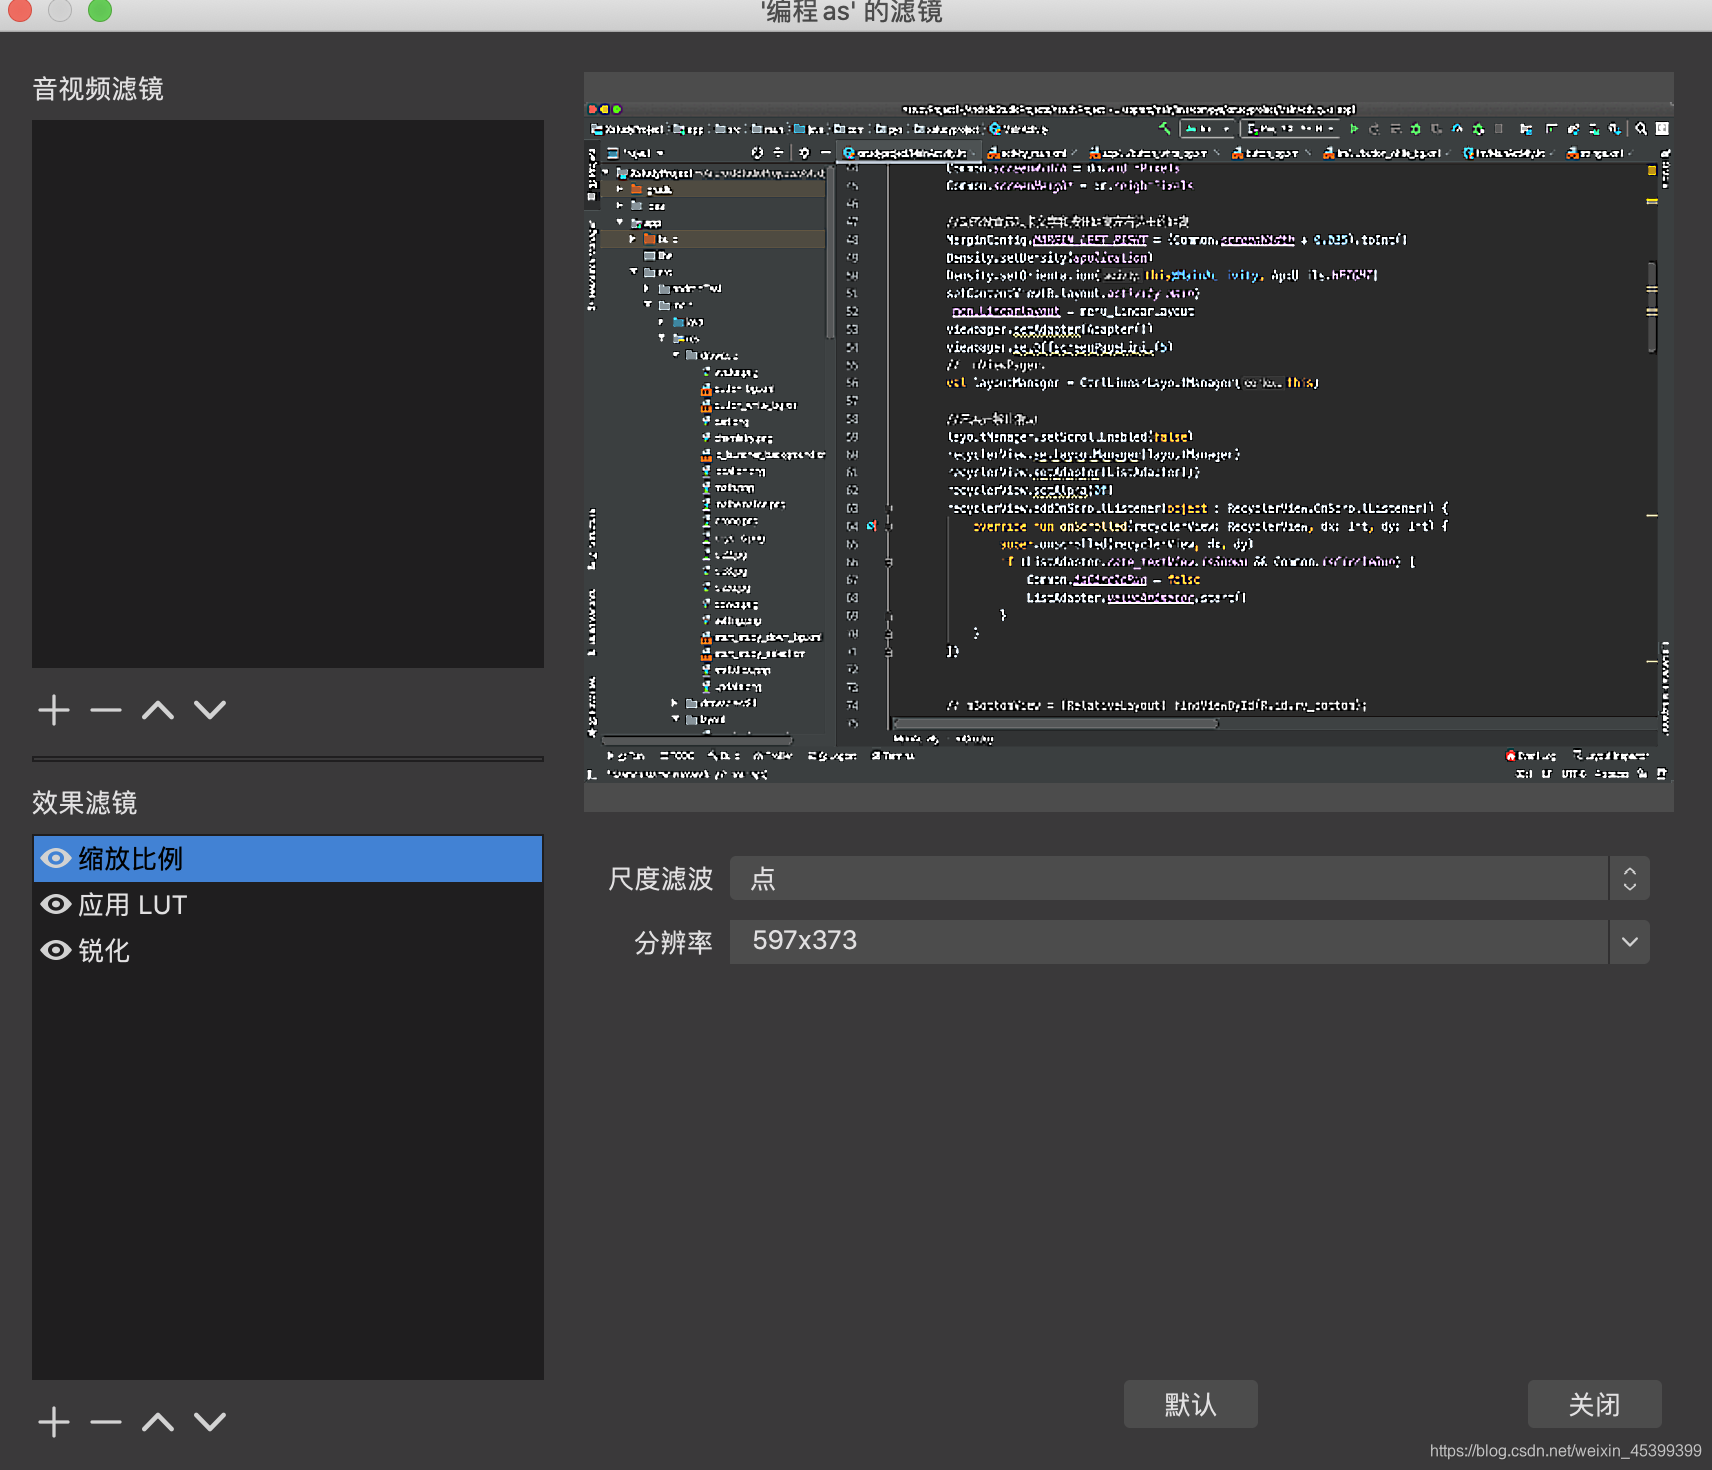Toggle the 锐化 filter eye icon
Viewport: 1712px width, 1470px height.
click(55, 951)
